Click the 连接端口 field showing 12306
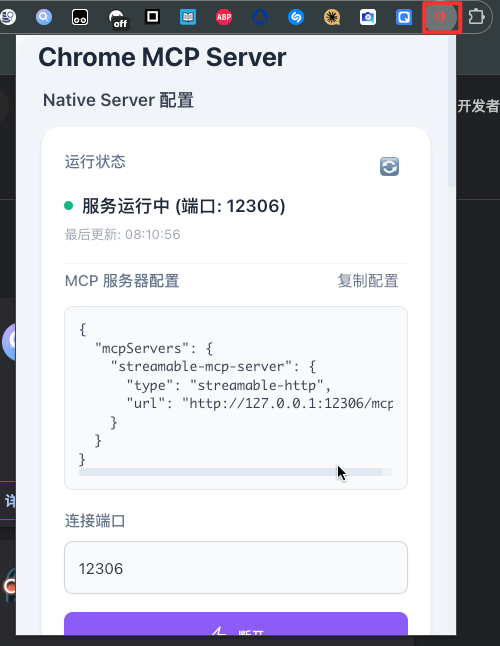Image resolution: width=500 pixels, height=646 pixels. (x=236, y=568)
